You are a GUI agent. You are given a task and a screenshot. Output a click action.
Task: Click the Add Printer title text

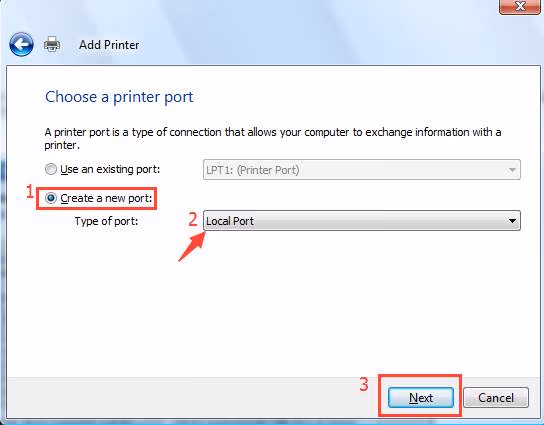[x=109, y=45]
